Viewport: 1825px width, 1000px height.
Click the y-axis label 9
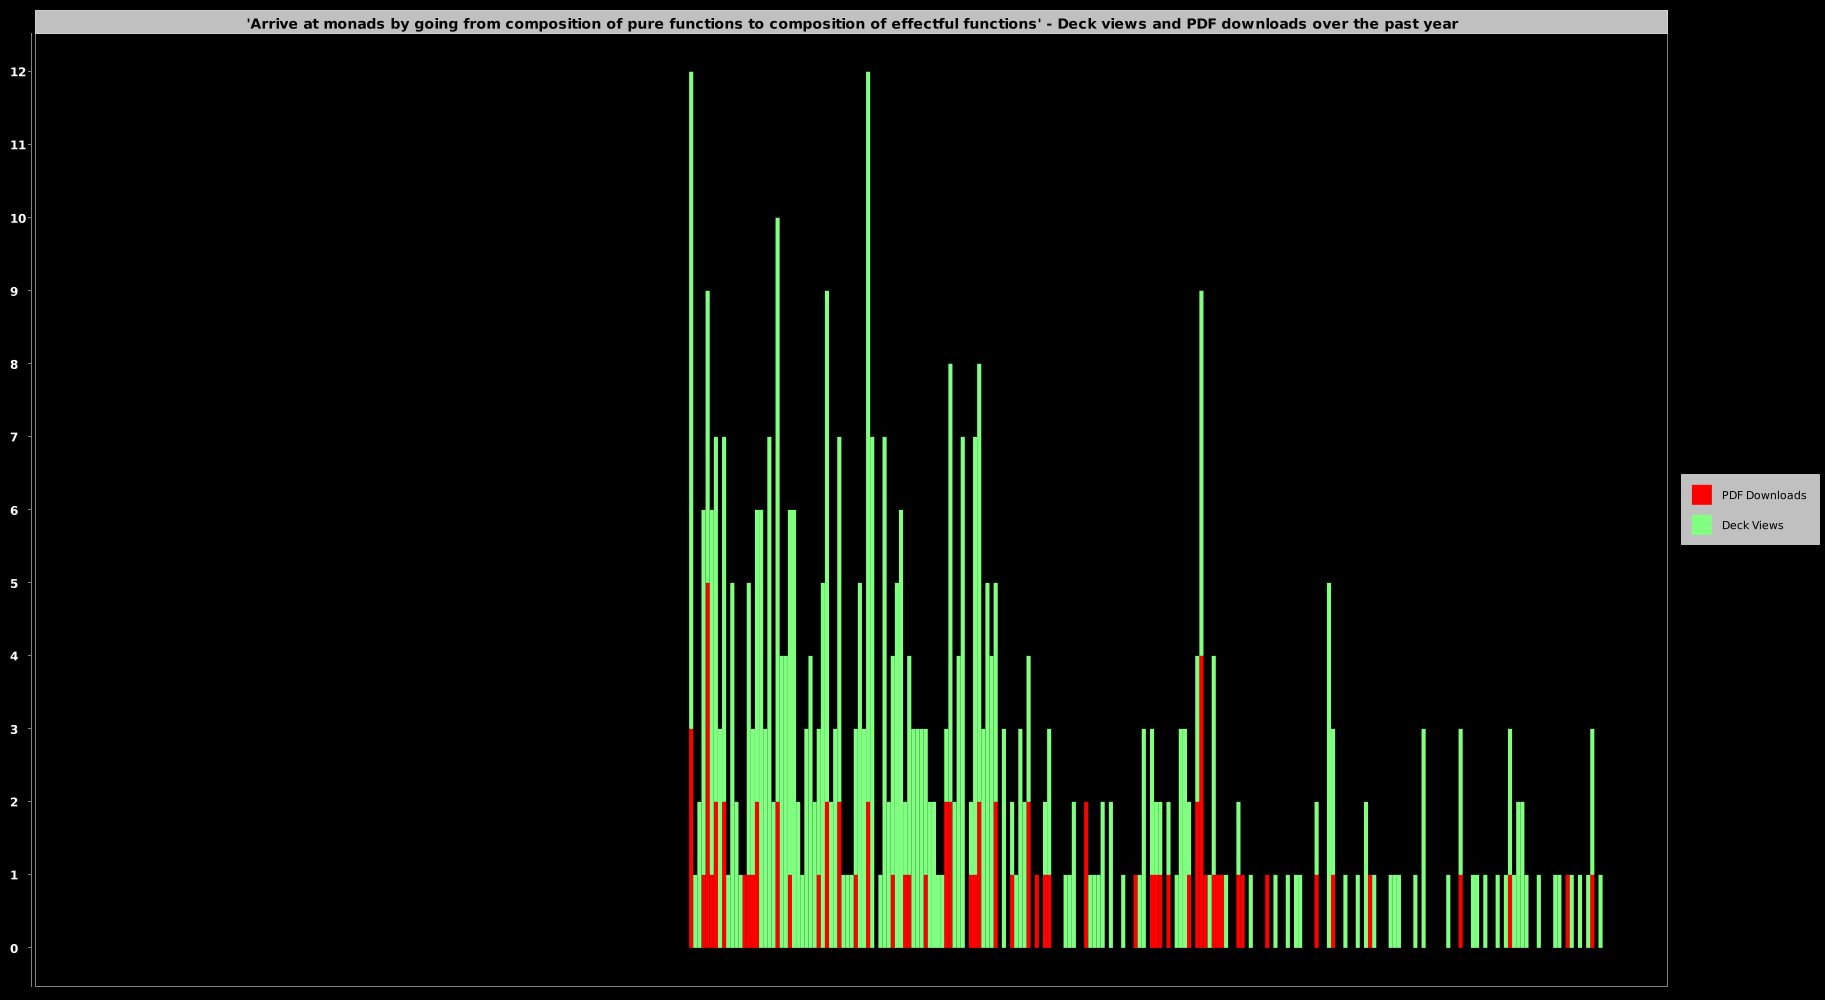coord(14,291)
